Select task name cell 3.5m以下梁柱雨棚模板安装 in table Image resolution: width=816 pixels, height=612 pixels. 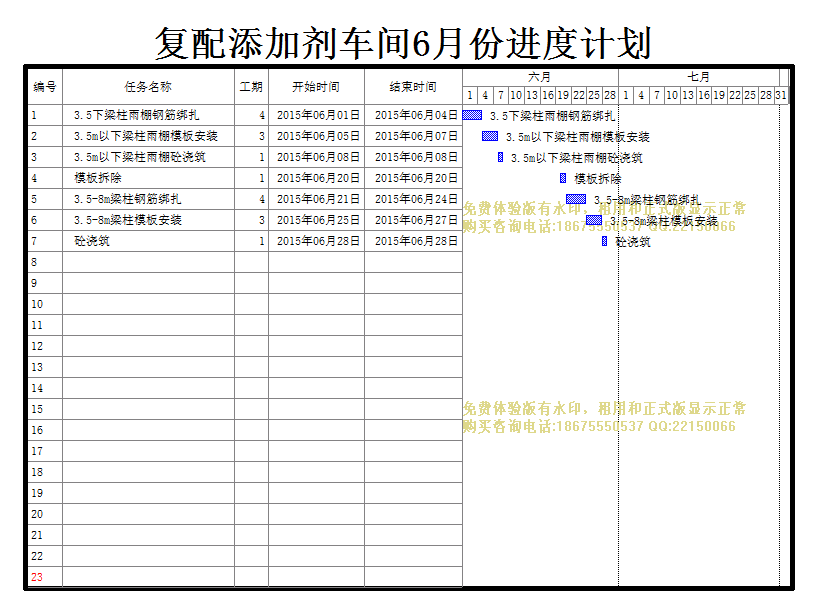[x=148, y=136]
